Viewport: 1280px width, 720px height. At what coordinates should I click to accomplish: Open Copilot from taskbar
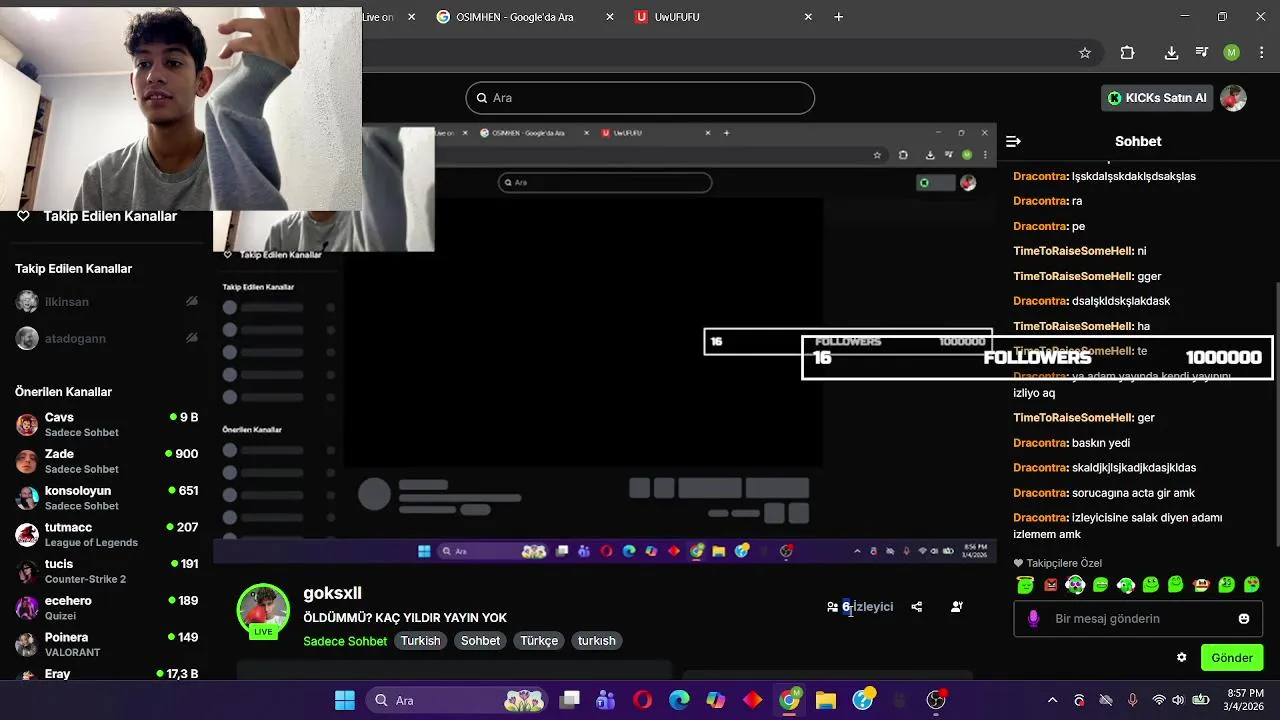coord(716,700)
